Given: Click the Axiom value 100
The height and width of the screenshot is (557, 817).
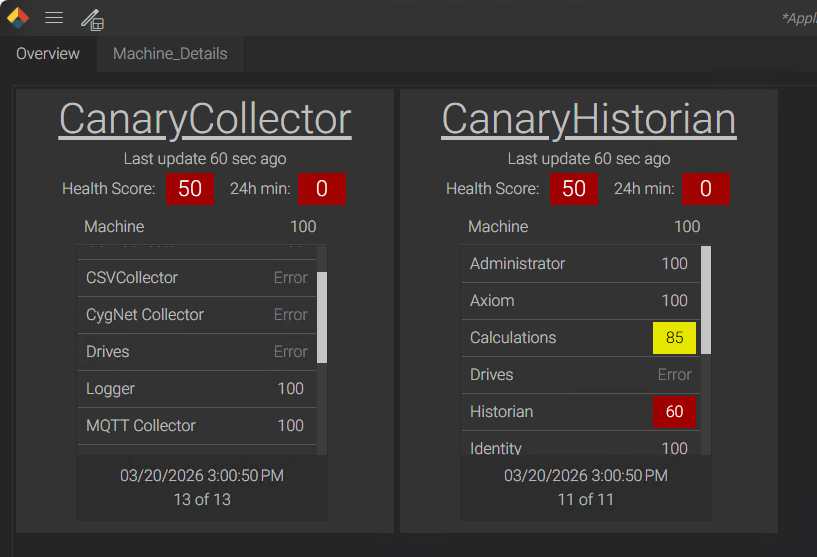Looking at the screenshot, I should click(674, 301).
